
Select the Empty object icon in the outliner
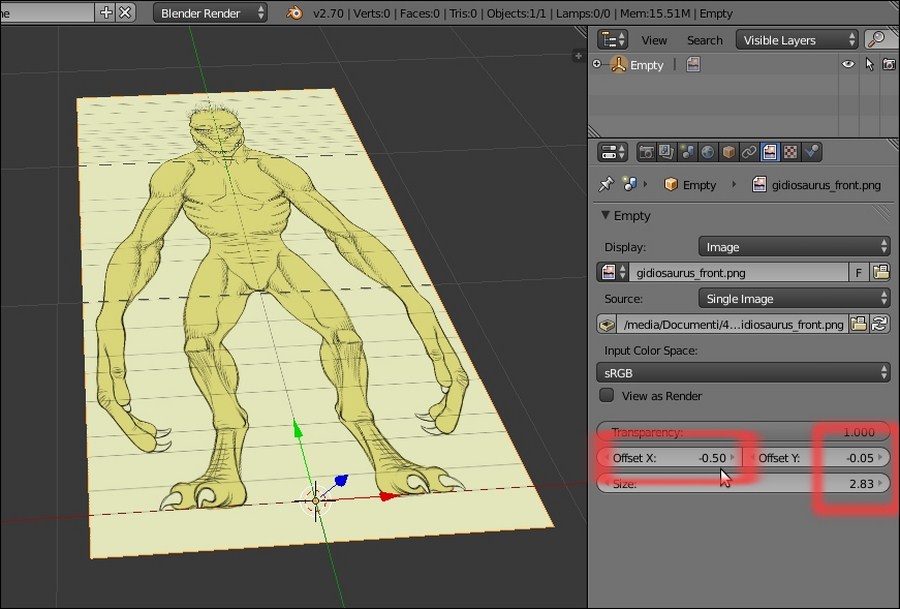(618, 64)
